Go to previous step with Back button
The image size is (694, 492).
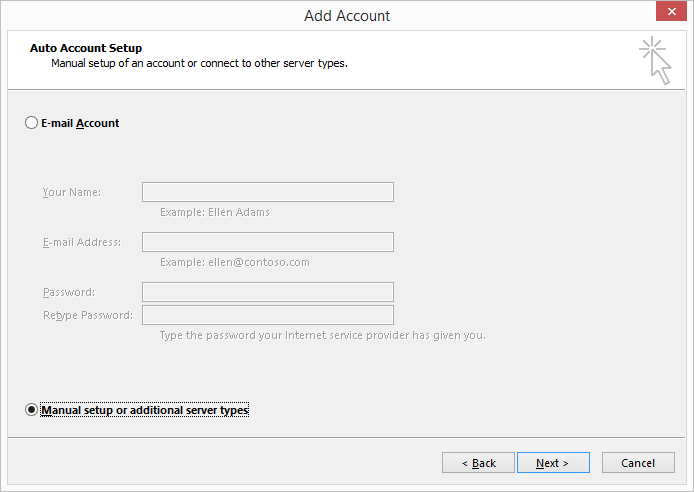pyautogui.click(x=478, y=463)
